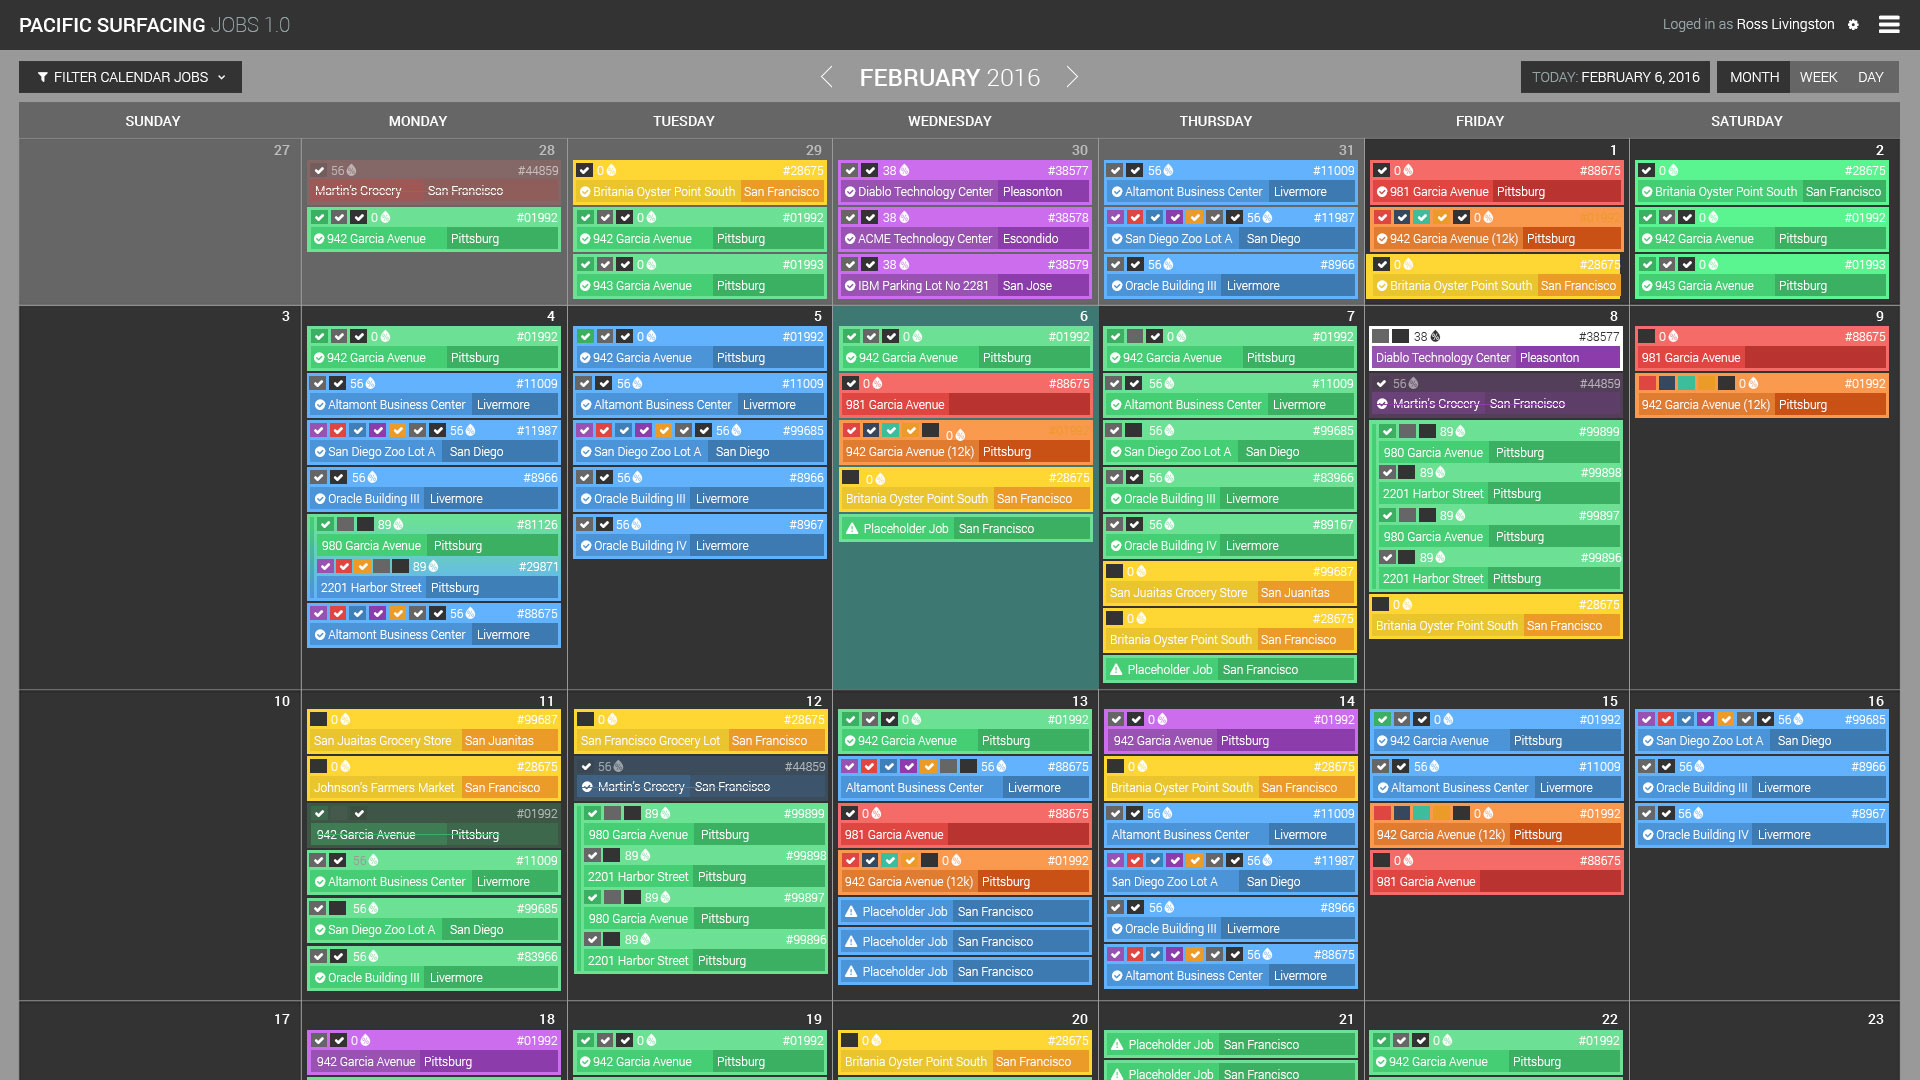Click Today: February 6, 2016 button
This screenshot has height=1080, width=1920.
pos(1615,77)
